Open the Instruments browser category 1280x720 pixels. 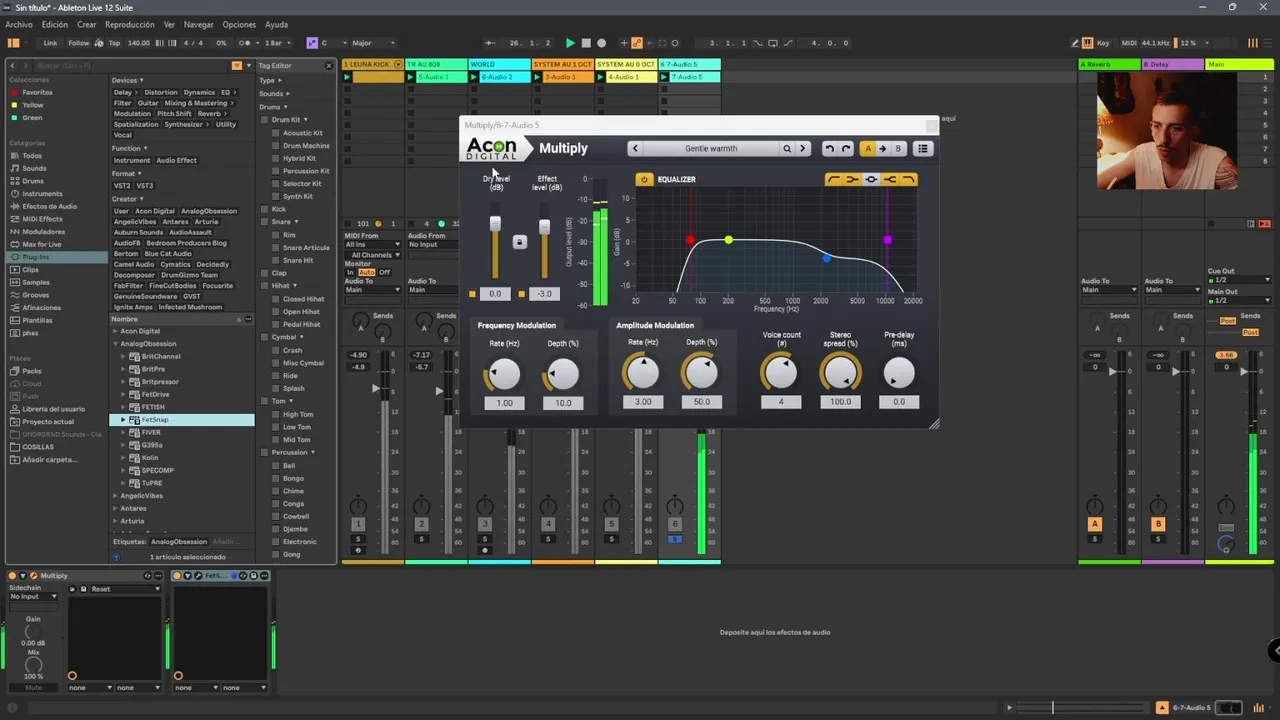(42, 194)
